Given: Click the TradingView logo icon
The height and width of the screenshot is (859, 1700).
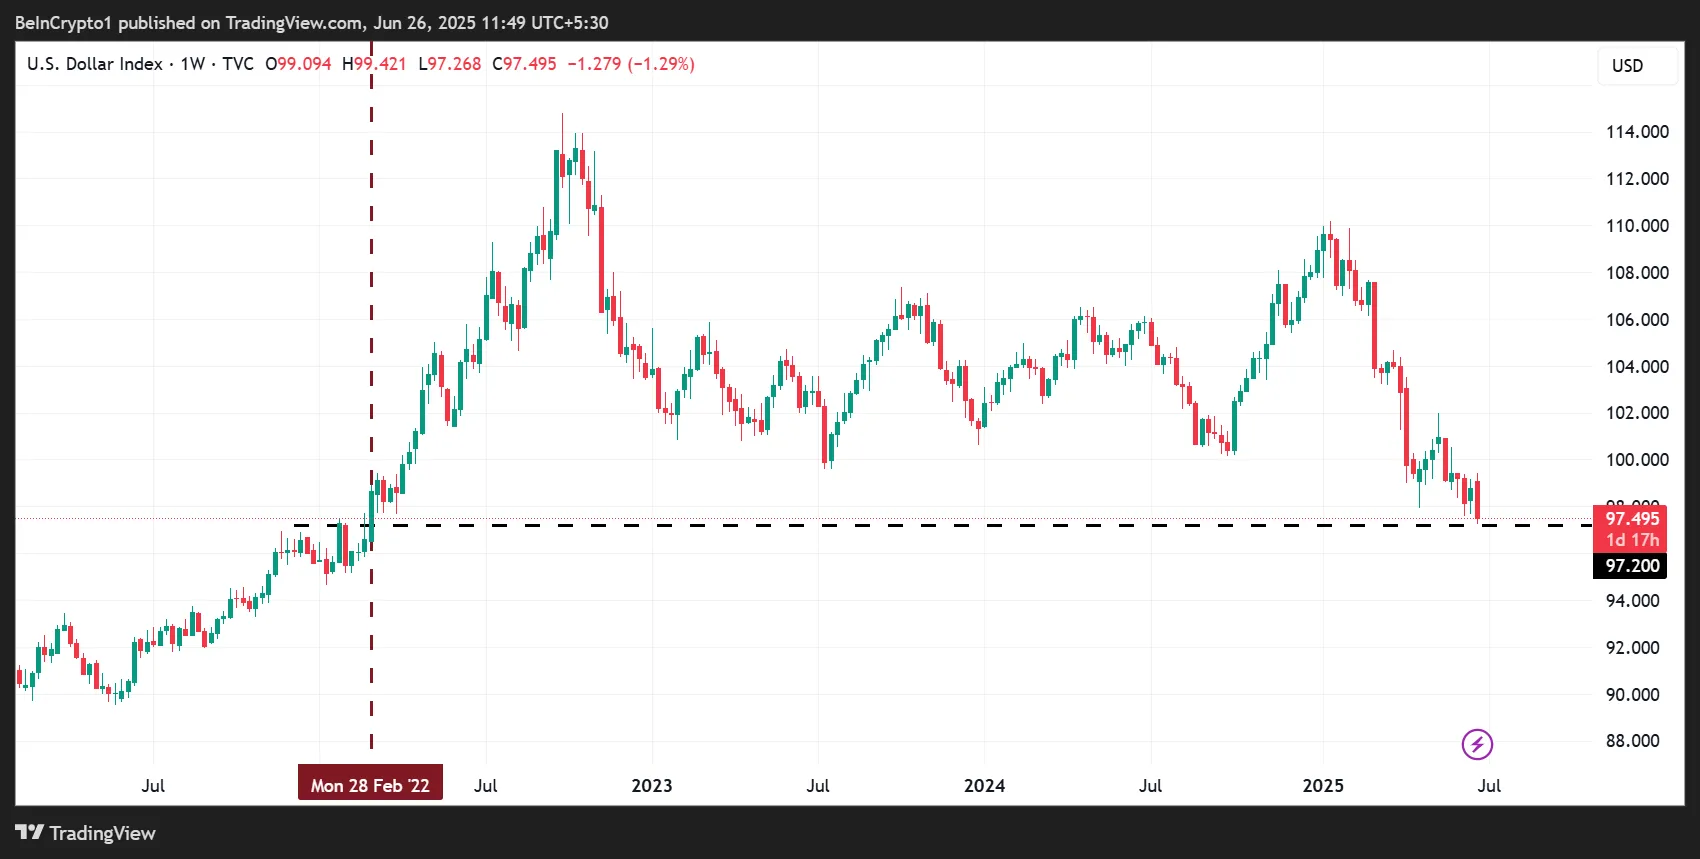Looking at the screenshot, I should coord(29,833).
